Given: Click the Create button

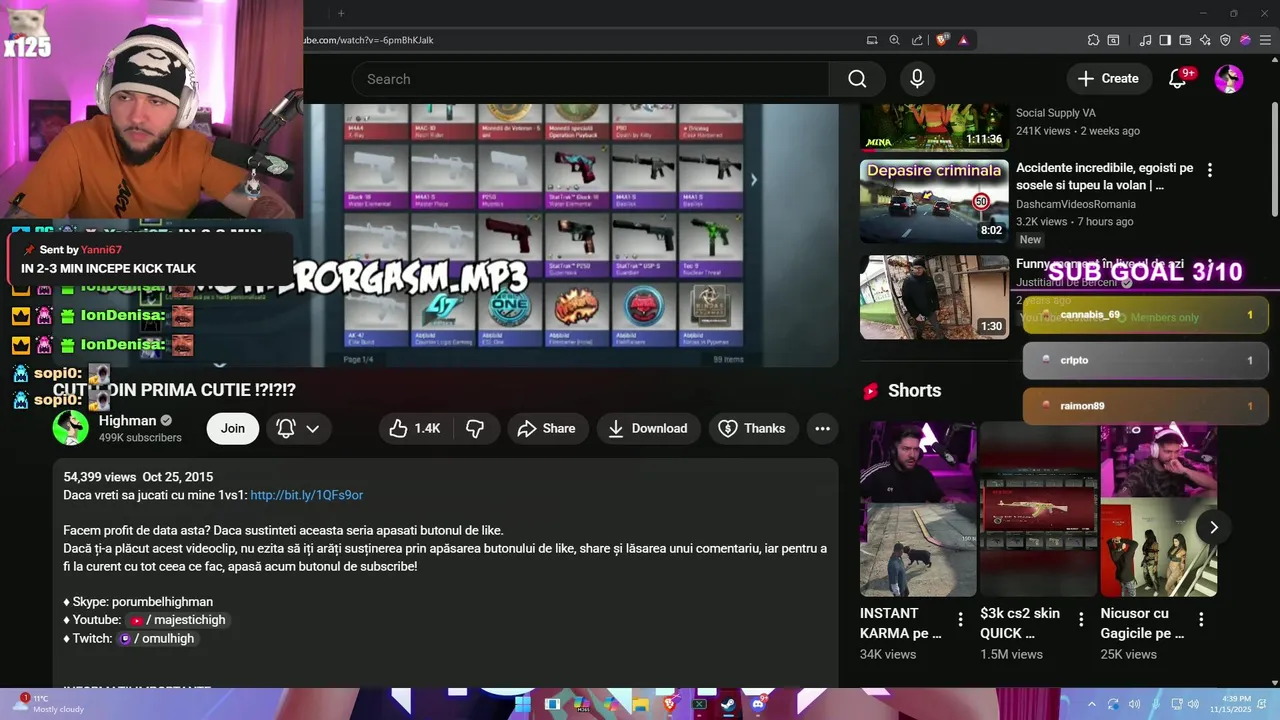Looking at the screenshot, I should (x=1108, y=79).
